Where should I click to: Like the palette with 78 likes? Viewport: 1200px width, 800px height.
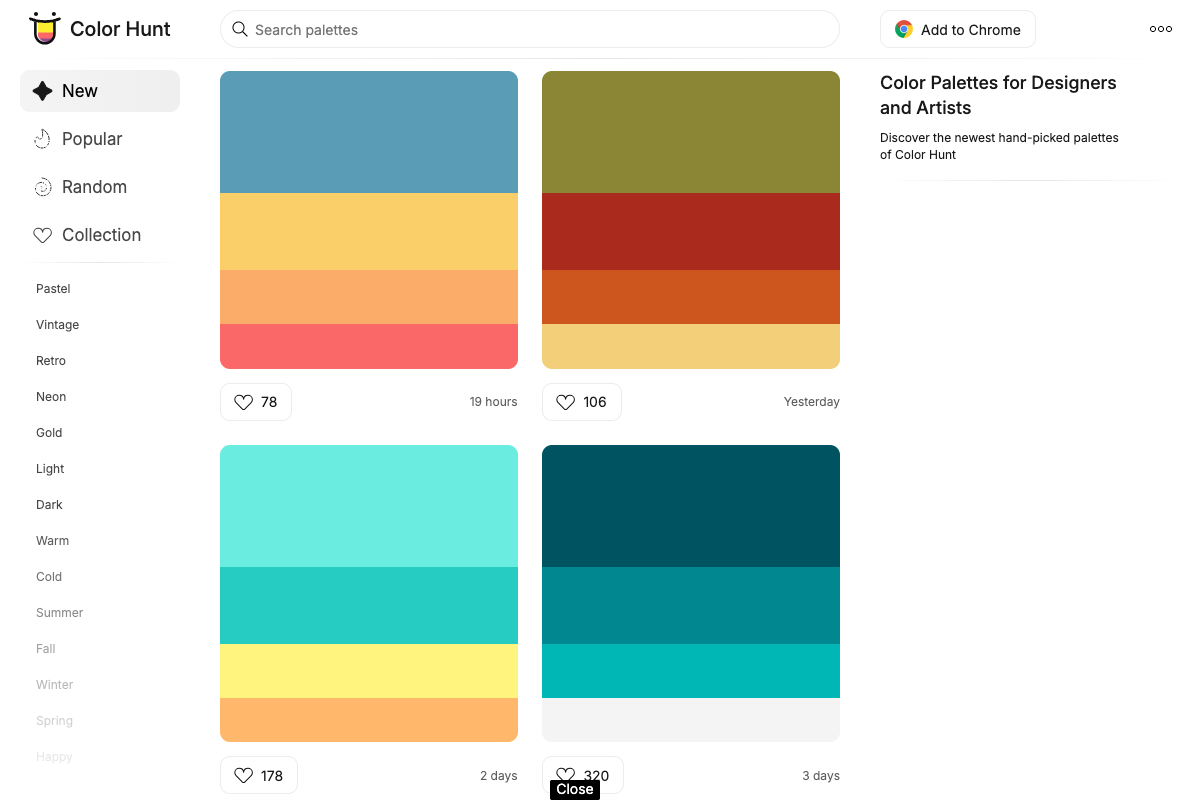[x=243, y=401]
